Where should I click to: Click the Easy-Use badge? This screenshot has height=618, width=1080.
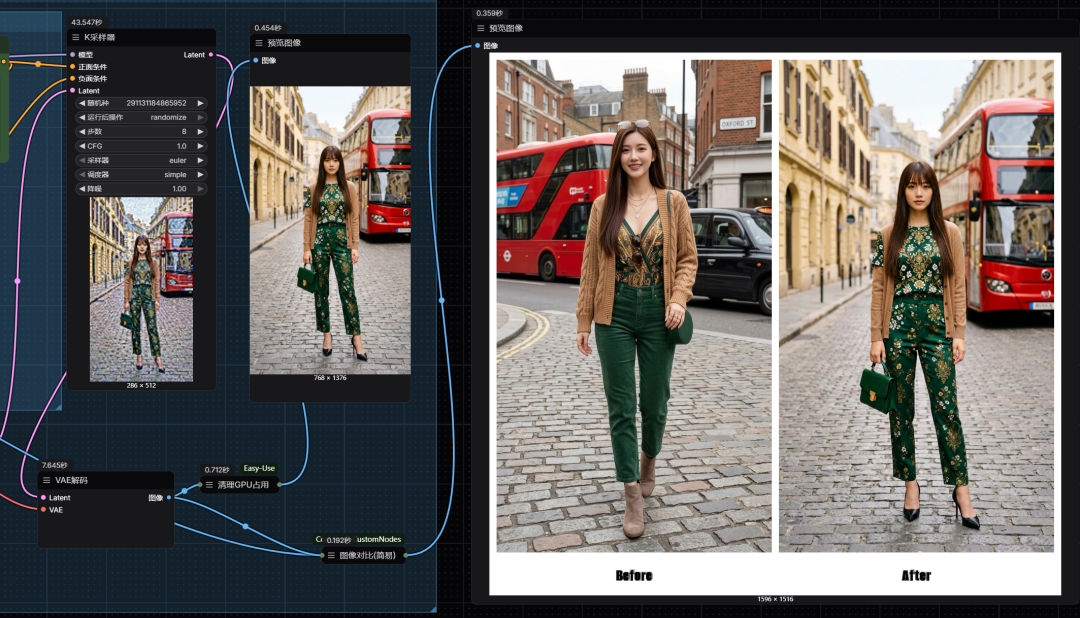[259, 468]
